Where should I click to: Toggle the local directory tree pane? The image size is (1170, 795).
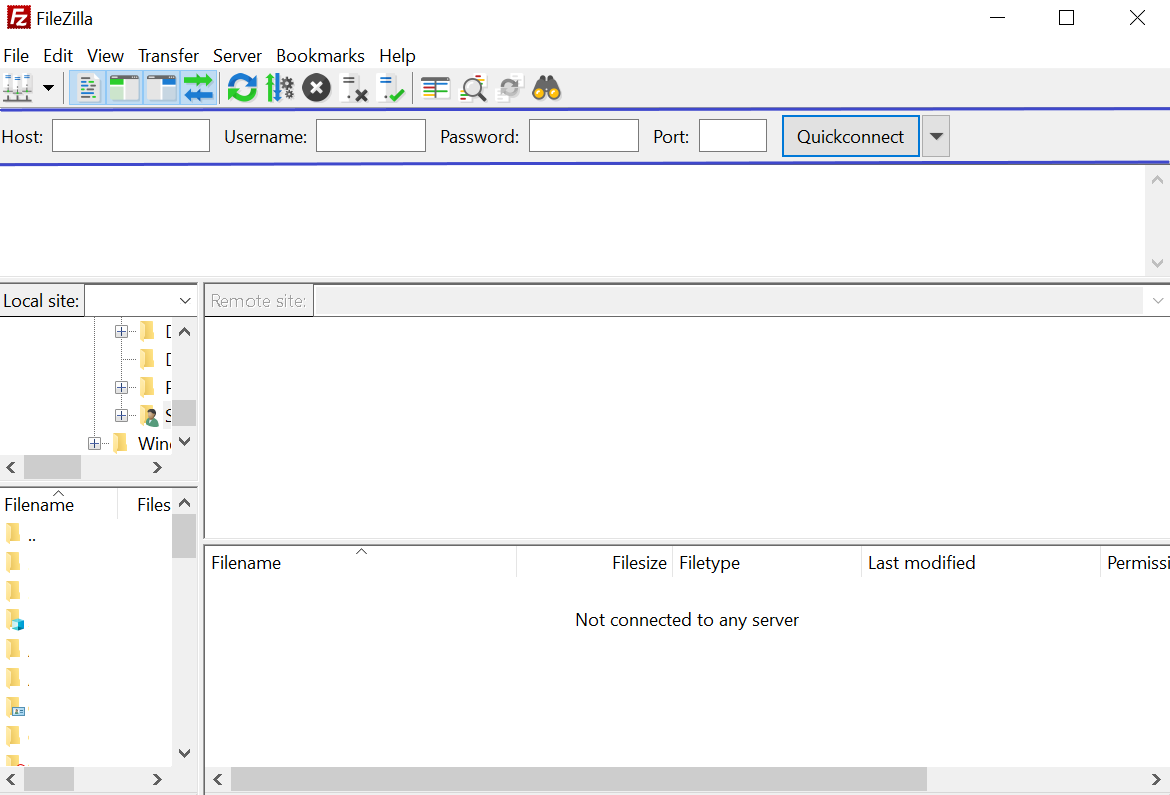(125, 88)
